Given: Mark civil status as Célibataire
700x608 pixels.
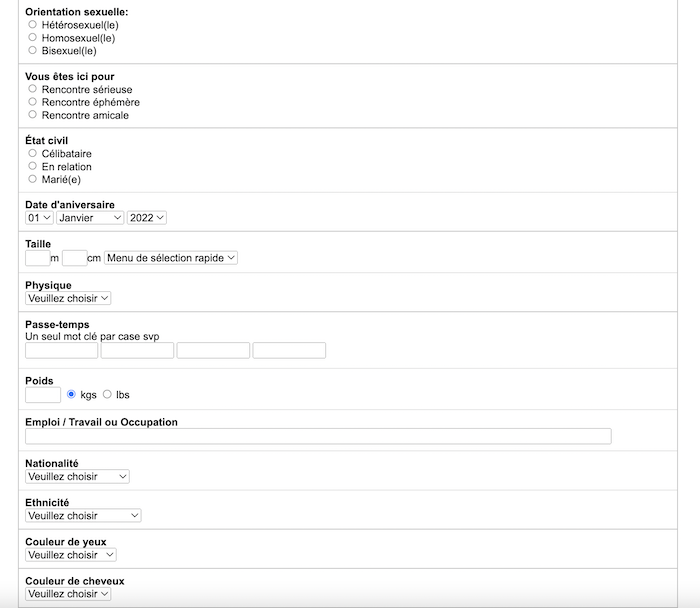Looking at the screenshot, I should (x=32, y=153).
